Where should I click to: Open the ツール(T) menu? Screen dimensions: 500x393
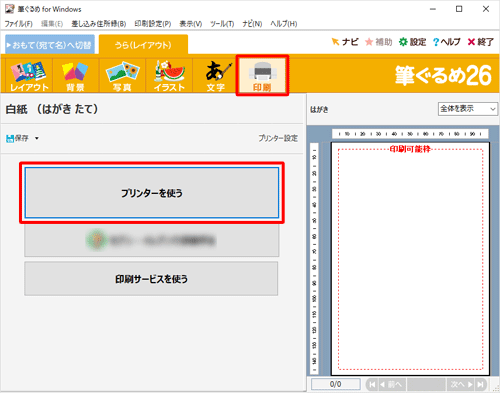click(x=222, y=24)
